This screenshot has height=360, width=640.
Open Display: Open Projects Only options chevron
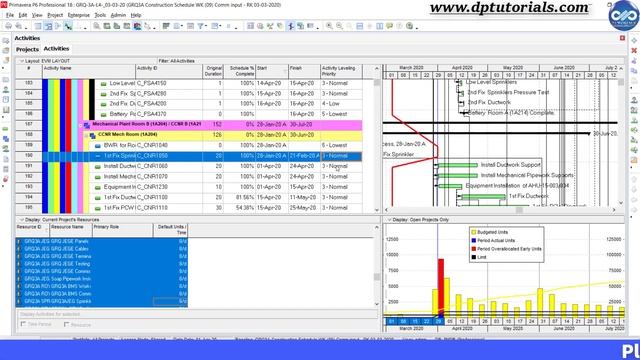click(x=389, y=220)
